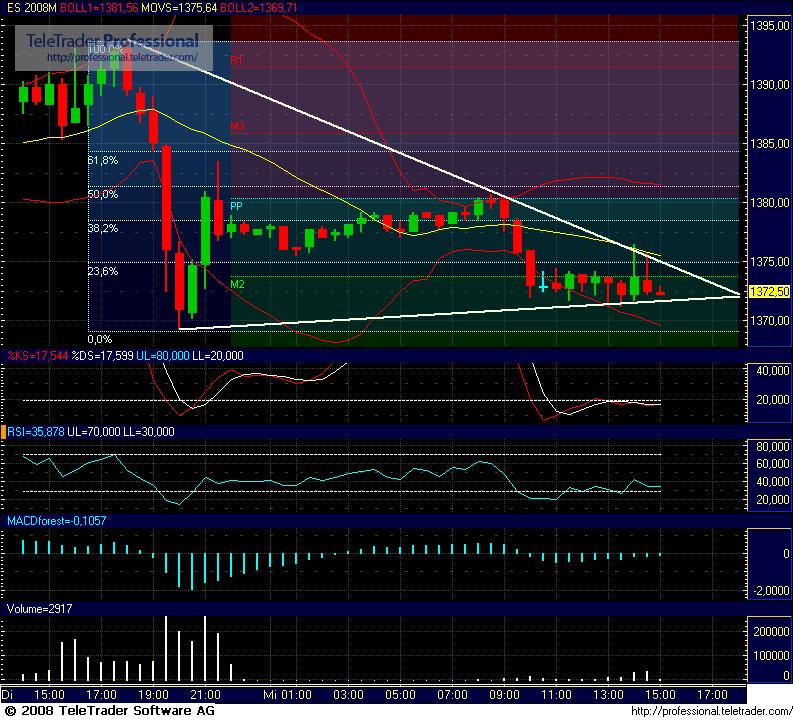Click the stochastic LL=20,000 lower limit label
Image resolution: width=793 pixels, height=720 pixels.
coord(217,356)
